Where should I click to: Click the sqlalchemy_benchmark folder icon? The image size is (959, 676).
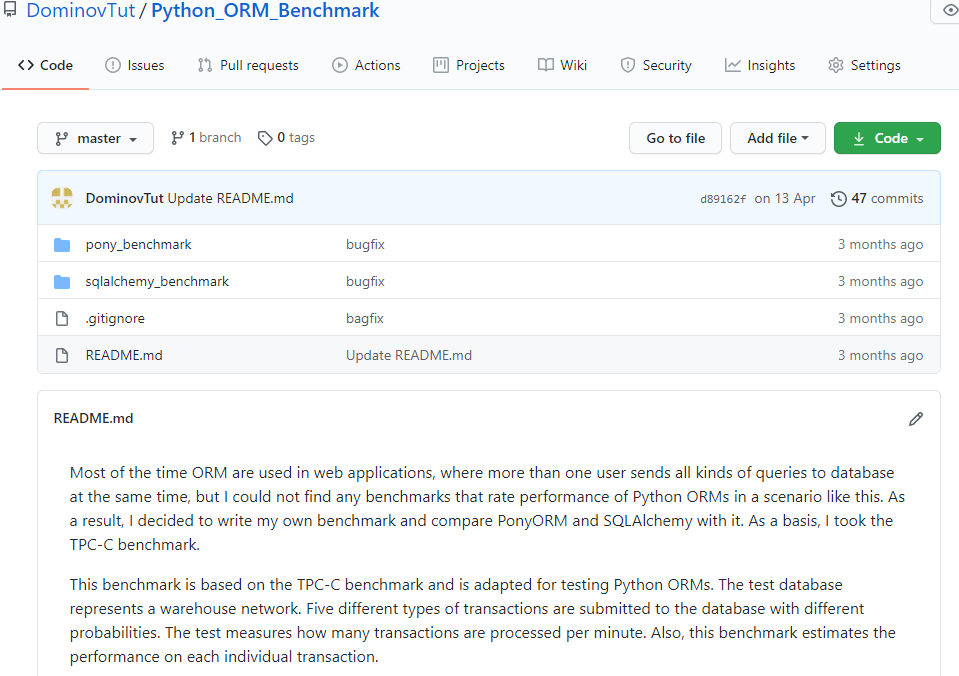[x=62, y=282]
